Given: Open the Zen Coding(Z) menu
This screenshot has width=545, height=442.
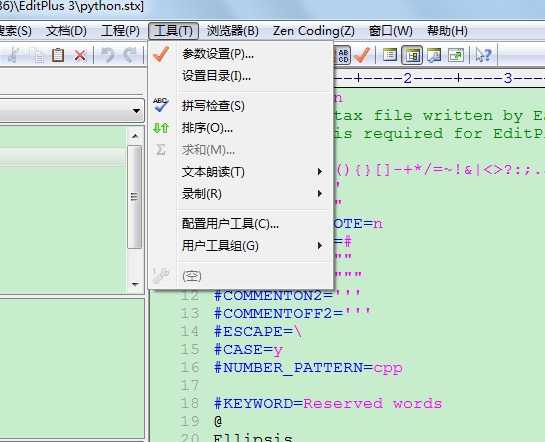Looking at the screenshot, I should pyautogui.click(x=314, y=31).
